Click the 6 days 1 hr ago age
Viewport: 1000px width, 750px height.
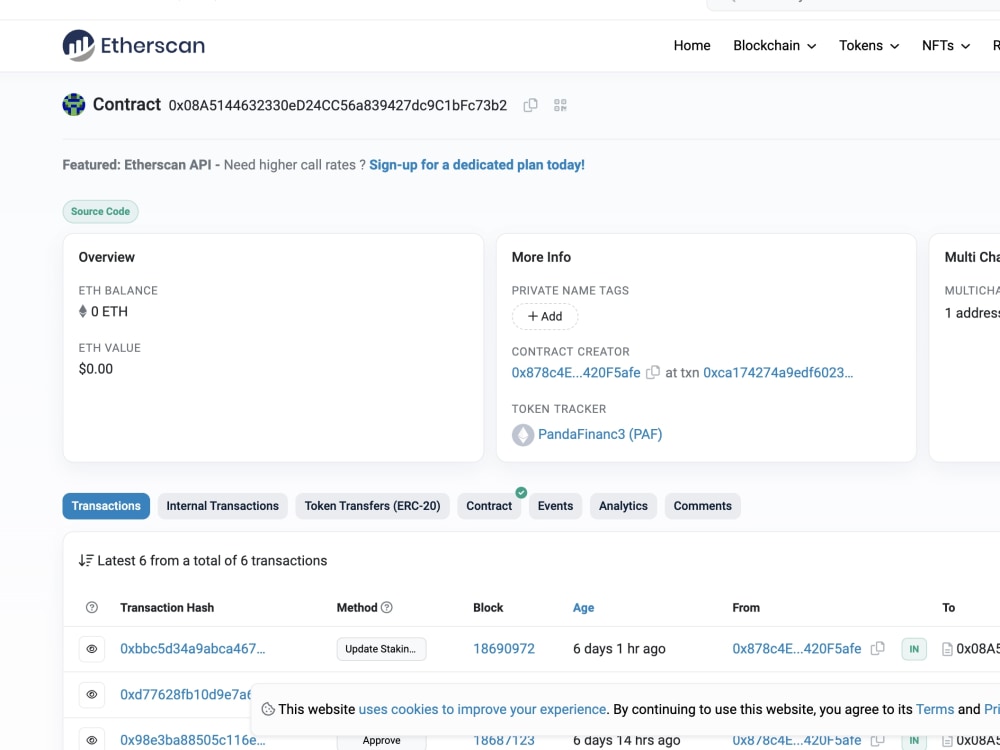[x=619, y=649]
